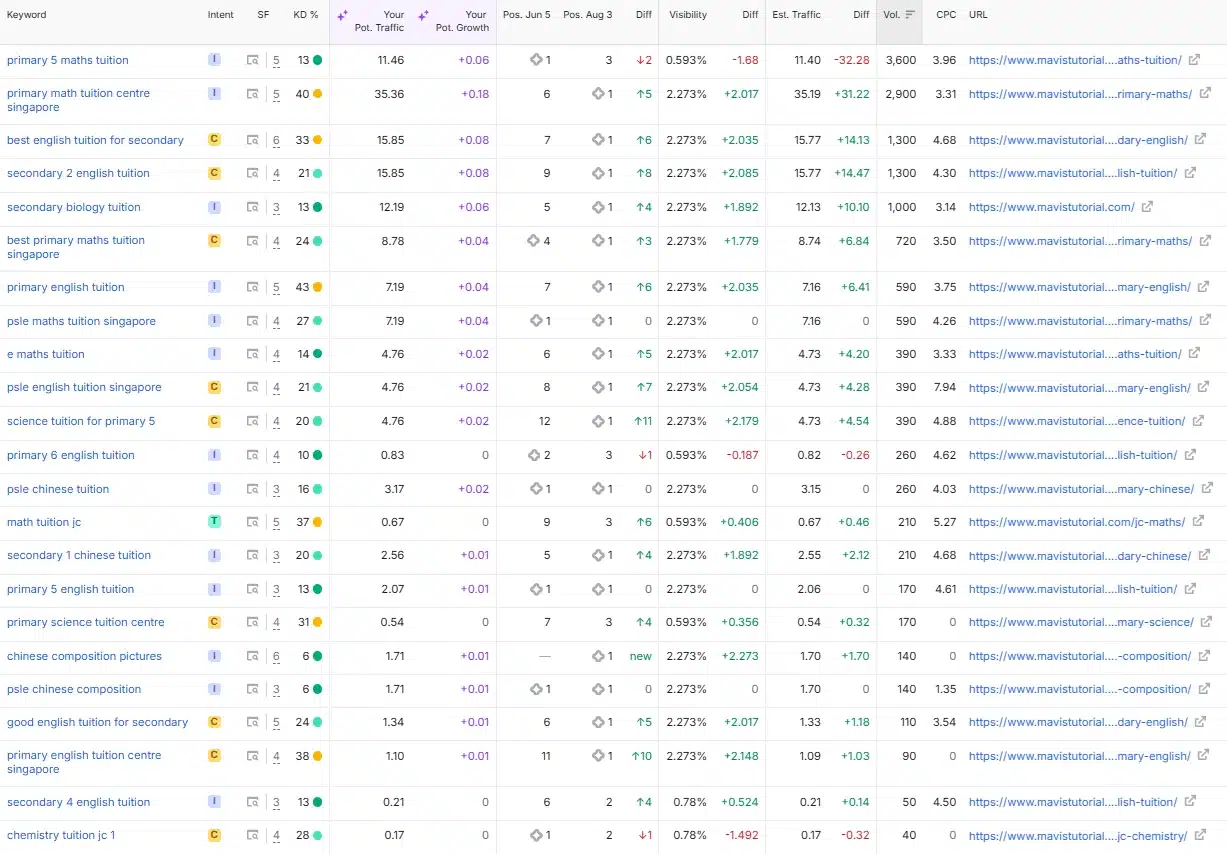
Task: Sort by CPC column header
Action: coord(946,15)
